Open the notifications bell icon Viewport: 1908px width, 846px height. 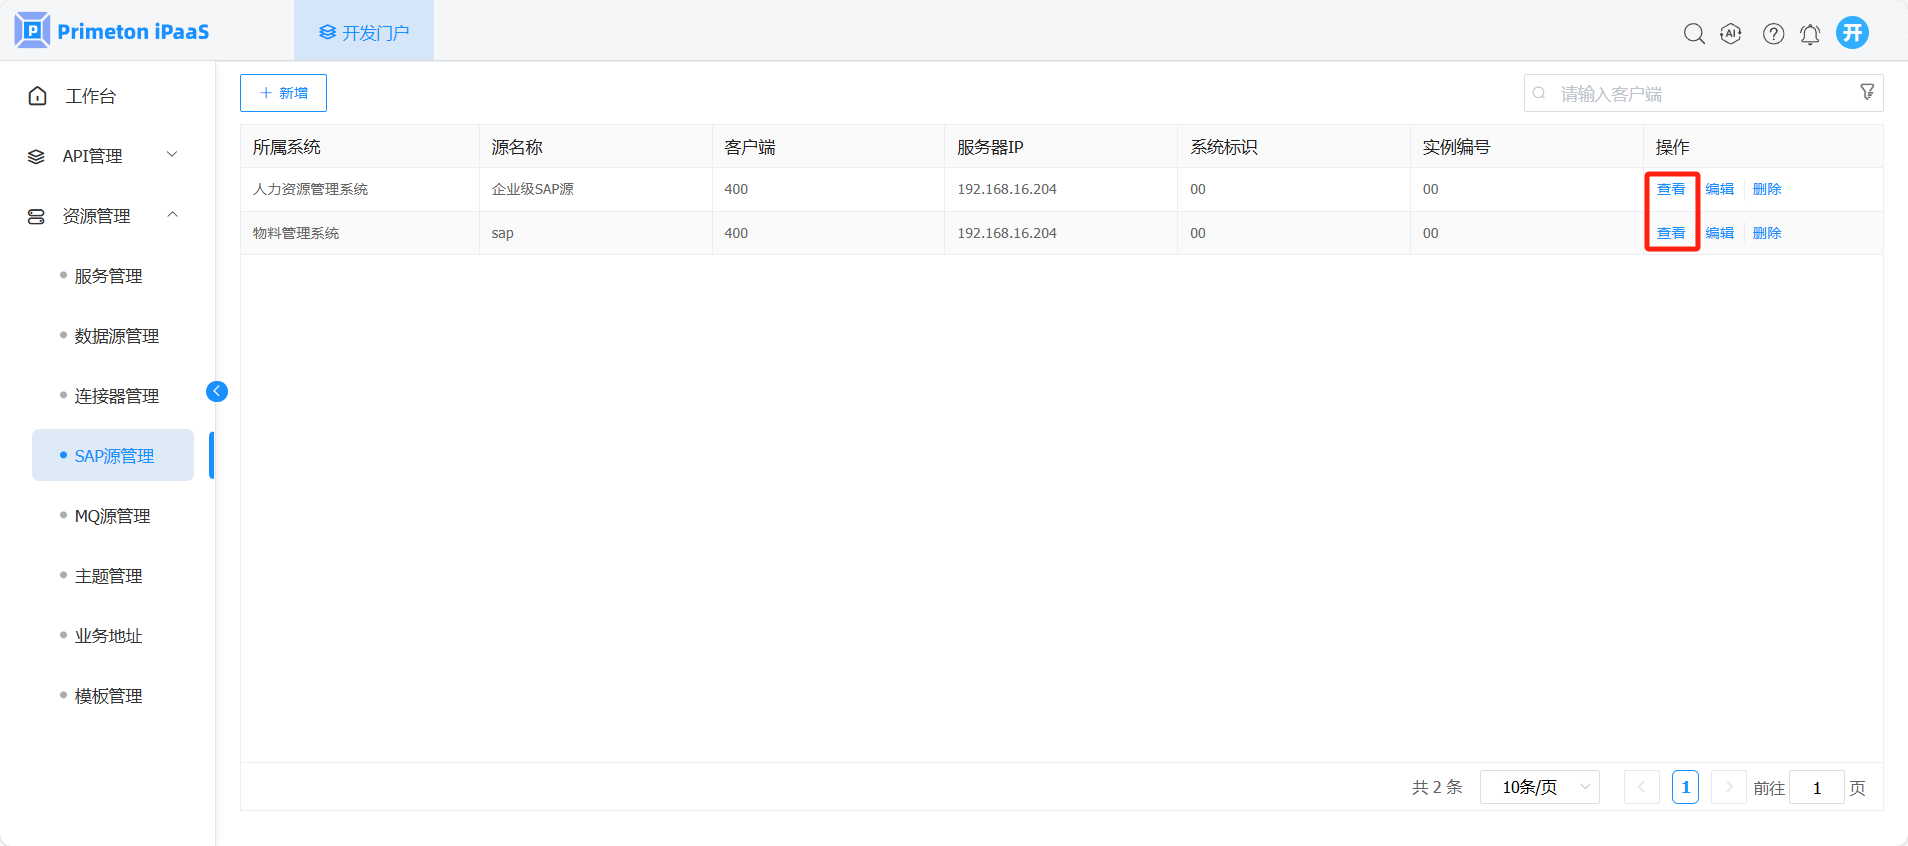[x=1810, y=34]
